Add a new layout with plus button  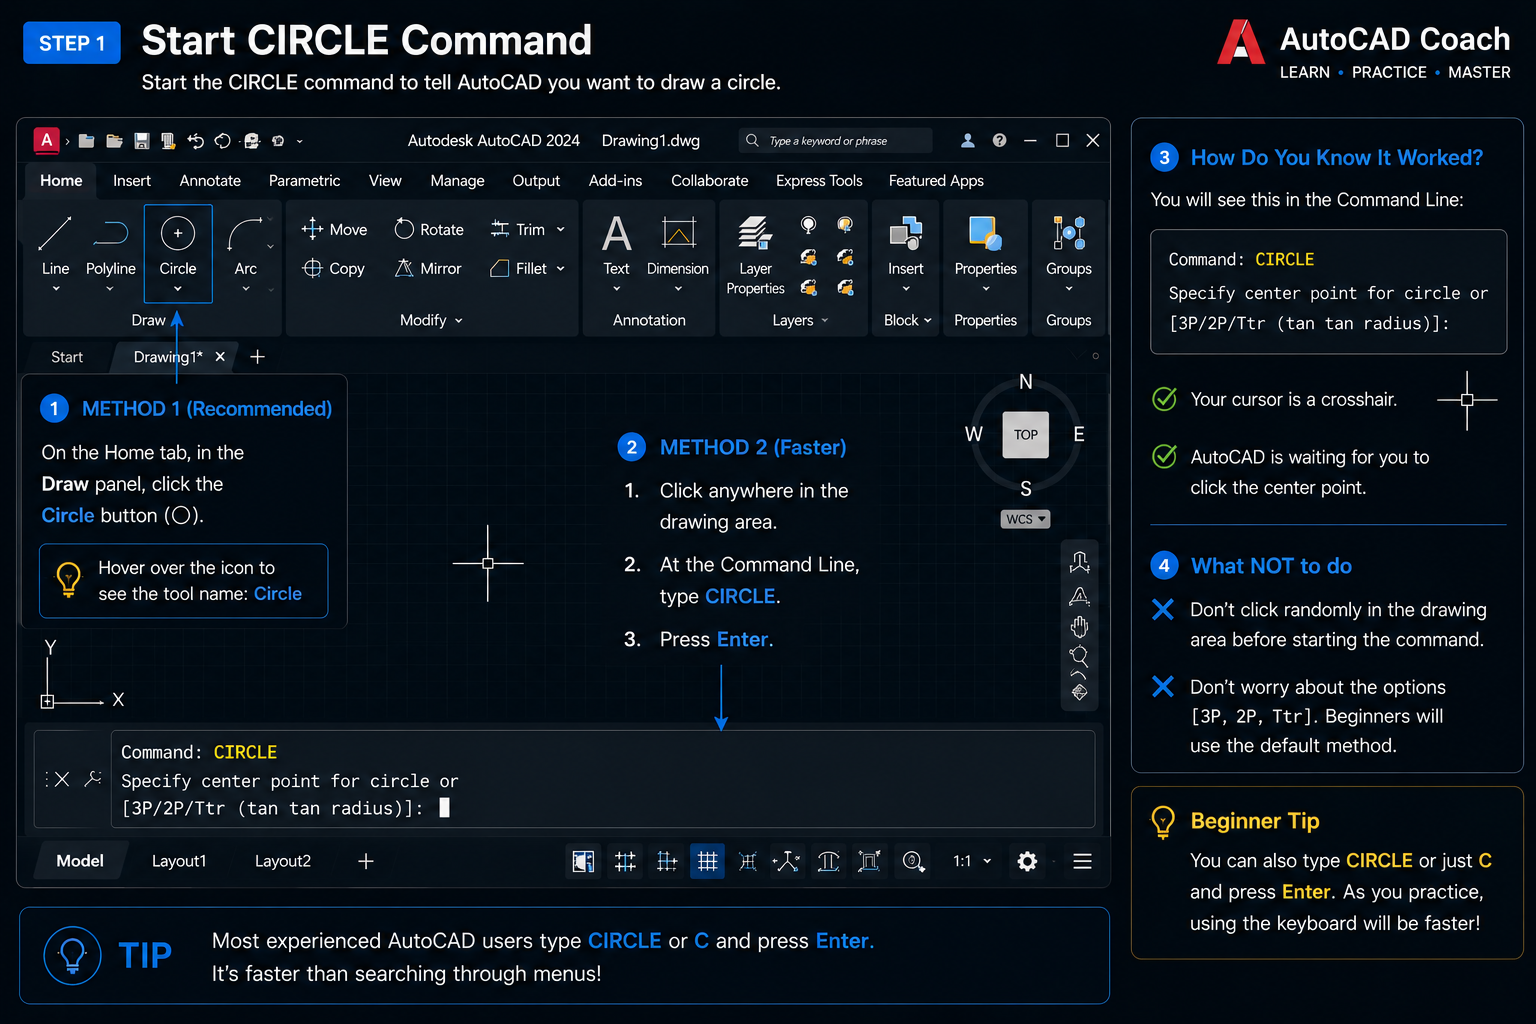pyautogui.click(x=366, y=861)
